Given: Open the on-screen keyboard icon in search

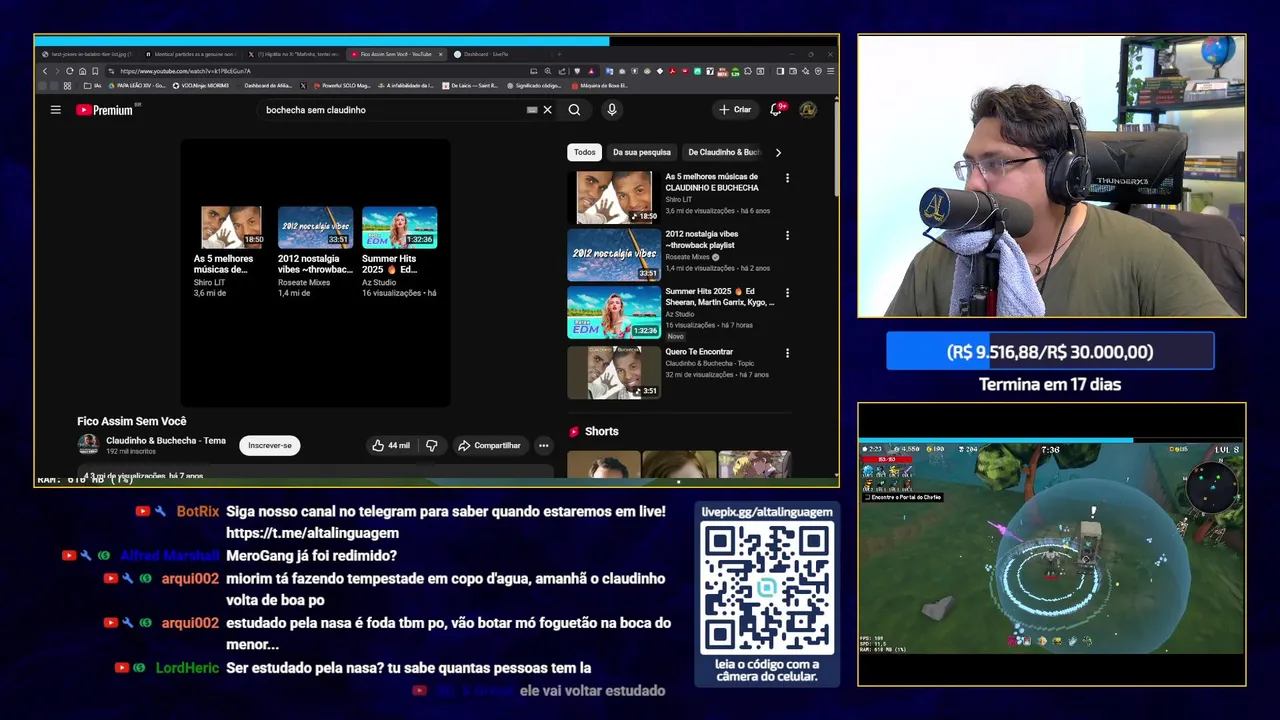Looking at the screenshot, I should 532,110.
